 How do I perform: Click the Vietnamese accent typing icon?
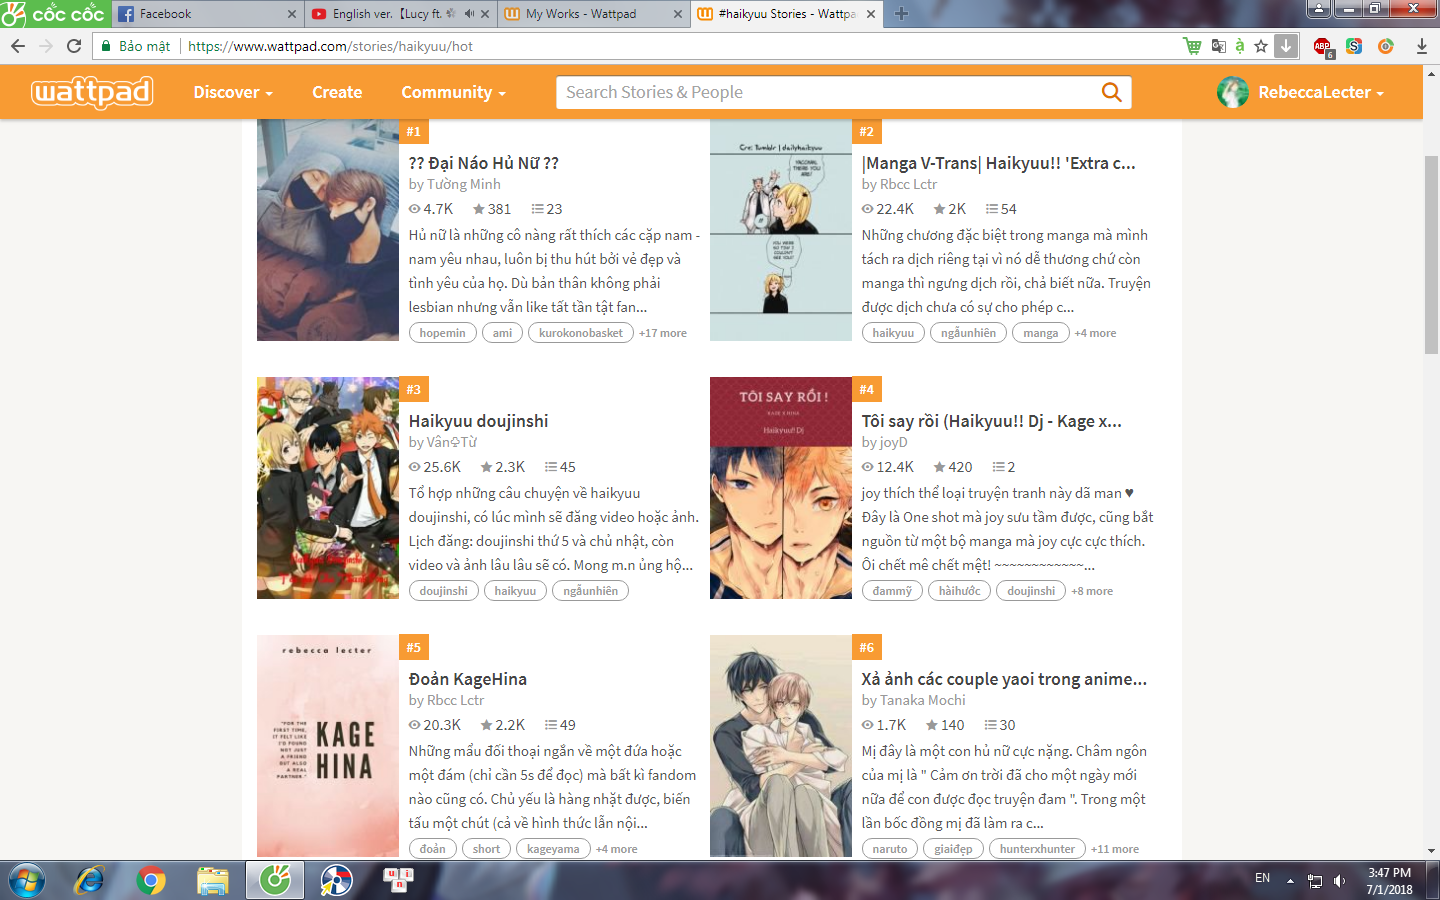coord(1240,46)
